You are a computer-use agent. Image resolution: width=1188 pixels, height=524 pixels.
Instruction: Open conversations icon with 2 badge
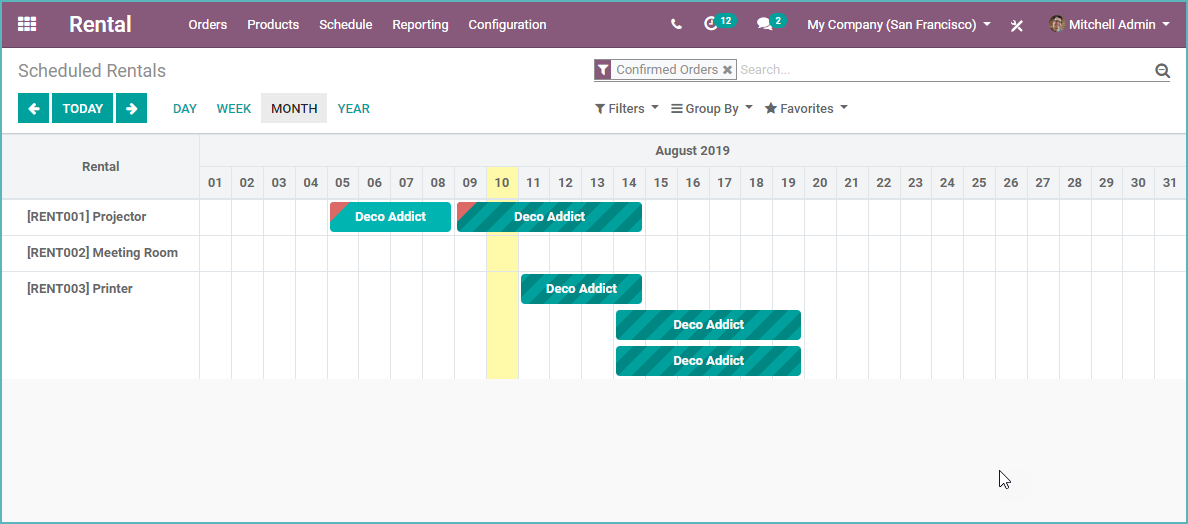[x=771, y=23]
